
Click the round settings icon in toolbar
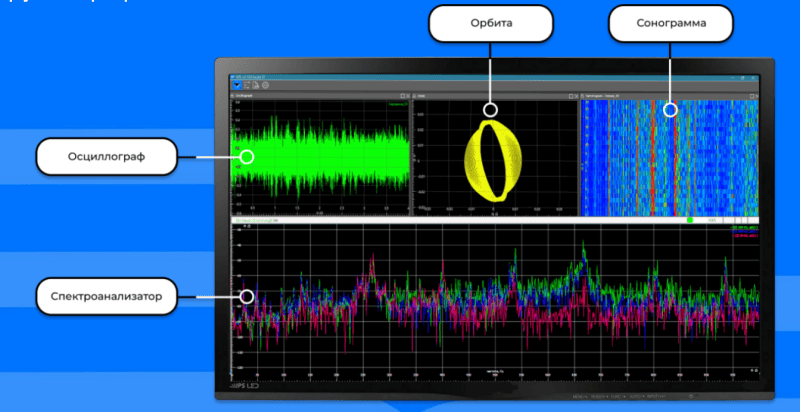pos(265,86)
